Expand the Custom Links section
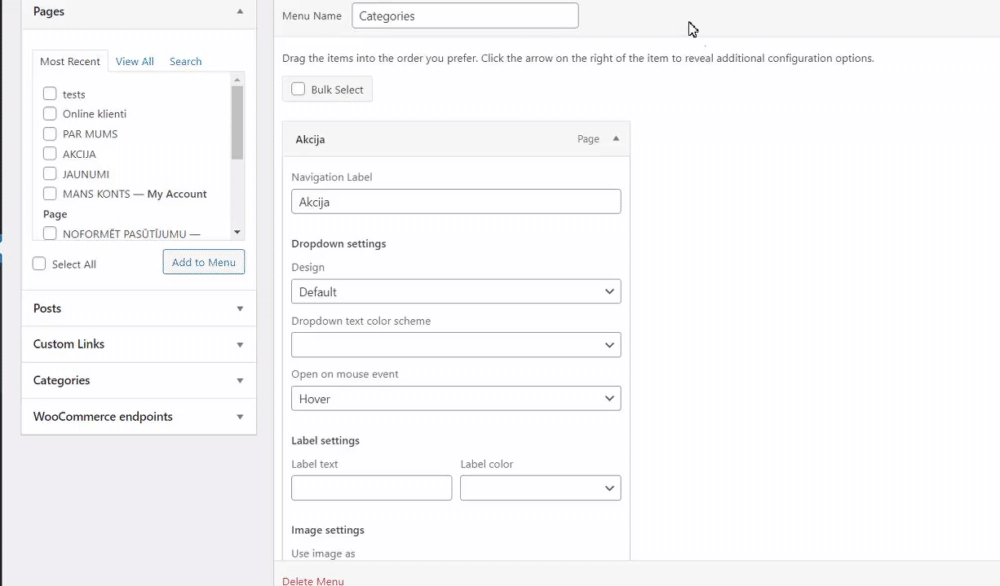Viewport: 1000px width, 586px height. (x=240, y=345)
